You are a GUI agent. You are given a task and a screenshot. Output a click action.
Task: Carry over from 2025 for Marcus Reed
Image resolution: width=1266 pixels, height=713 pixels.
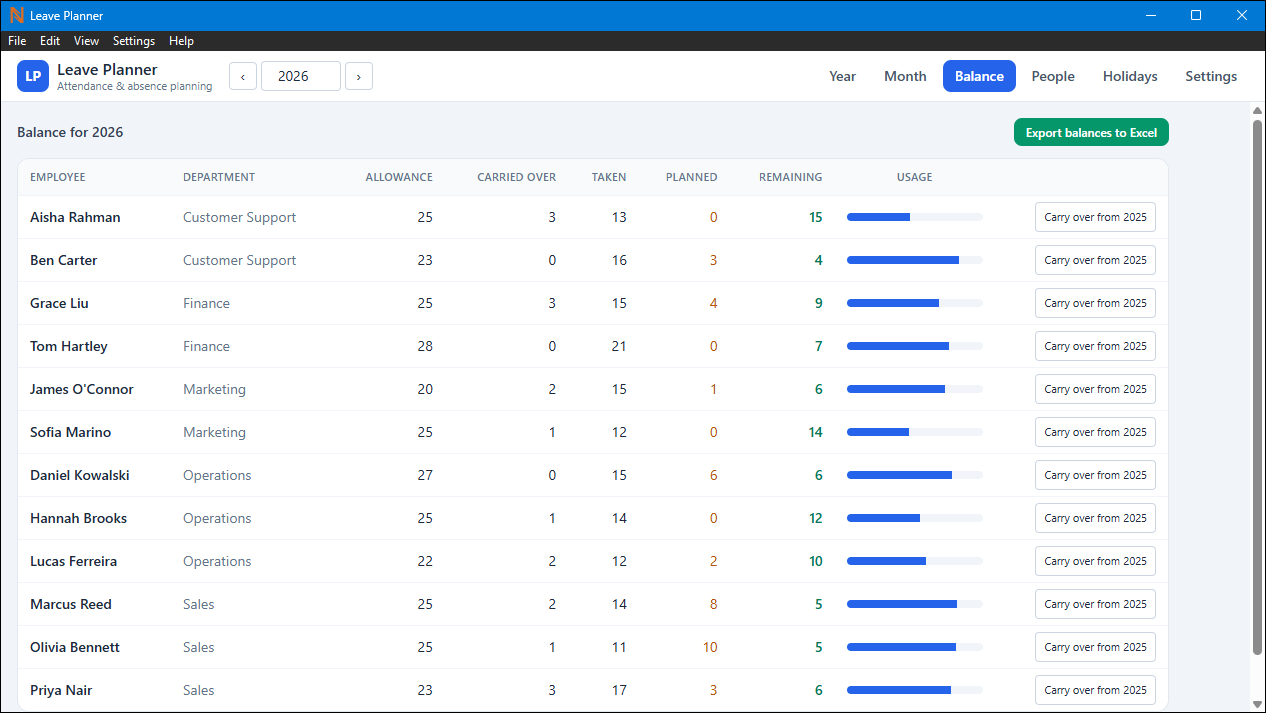pos(1095,604)
